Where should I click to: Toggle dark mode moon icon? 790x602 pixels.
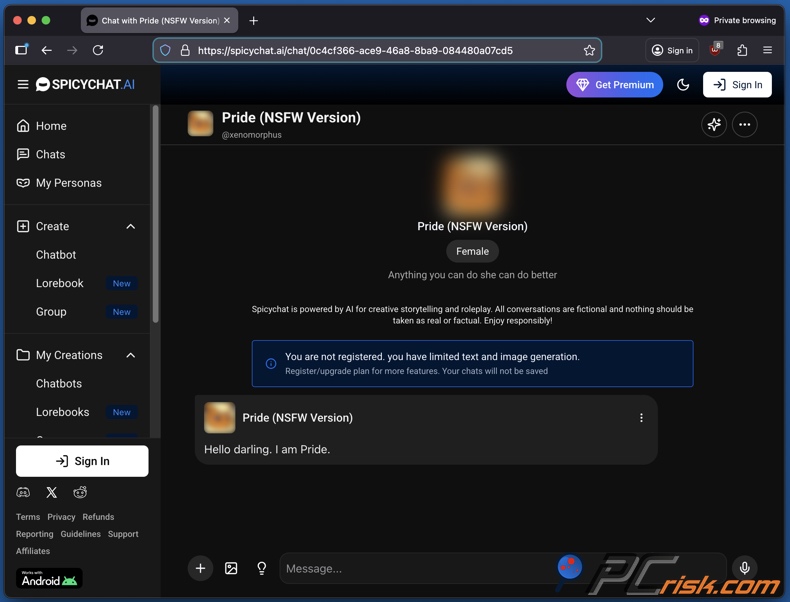click(683, 85)
